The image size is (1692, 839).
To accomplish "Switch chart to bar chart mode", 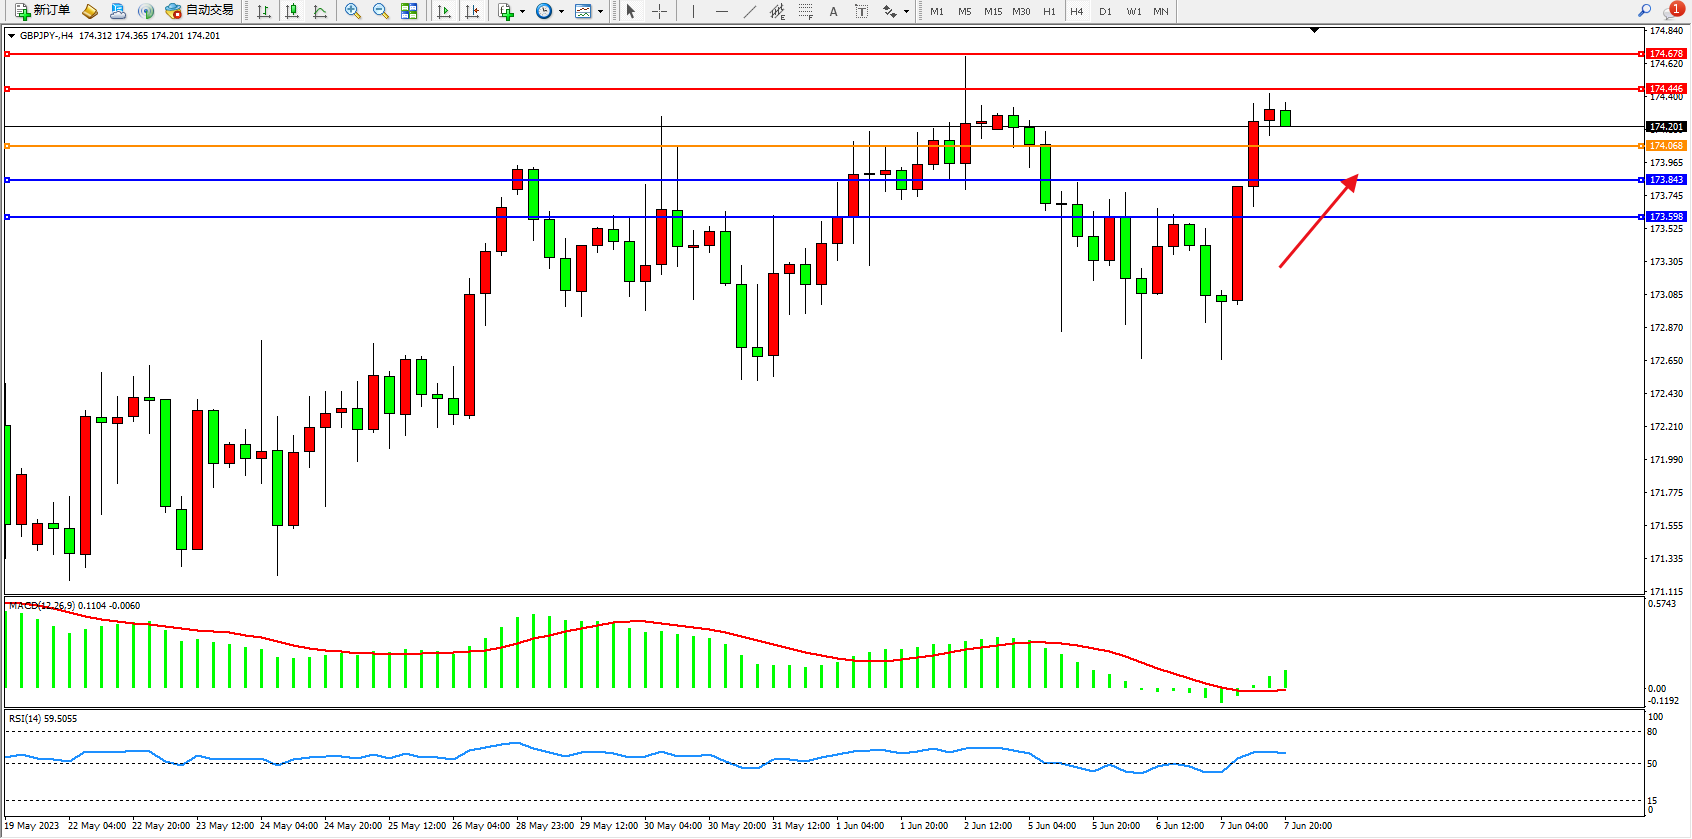I will click(264, 11).
